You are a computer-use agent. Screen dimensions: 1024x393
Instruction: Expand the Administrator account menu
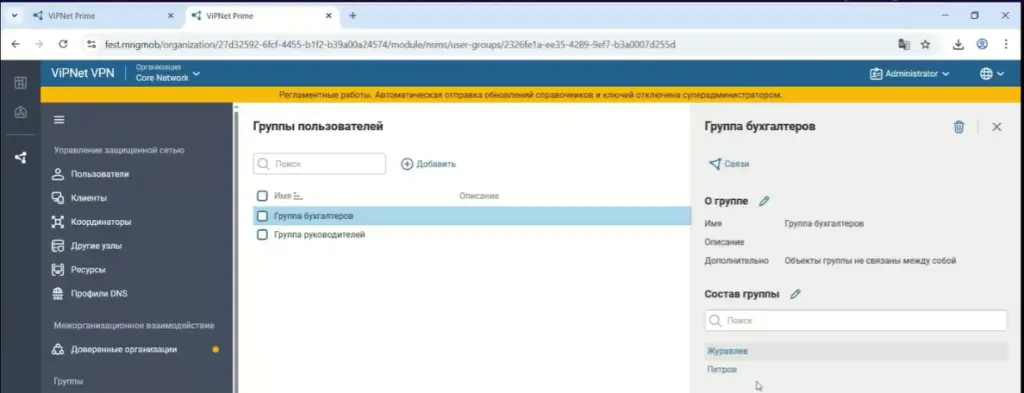[x=909, y=74]
